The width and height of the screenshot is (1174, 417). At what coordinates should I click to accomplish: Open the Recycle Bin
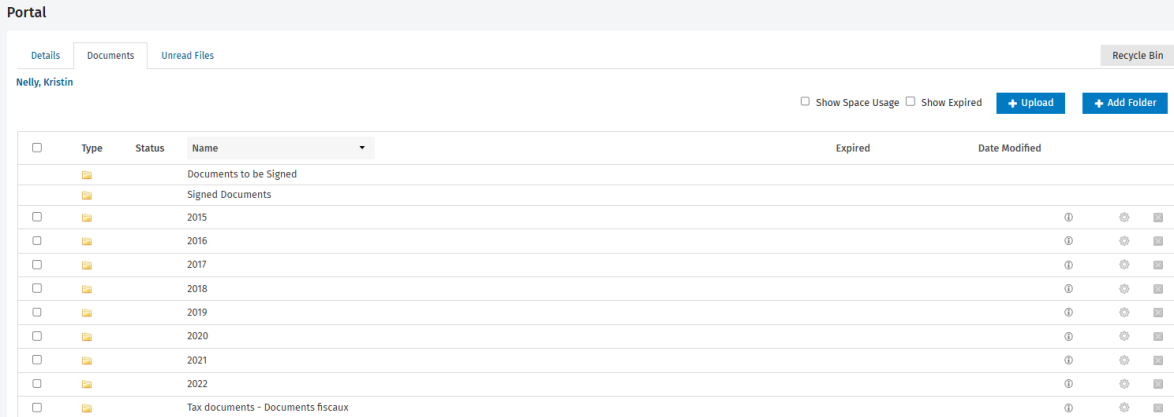[x=1137, y=56]
